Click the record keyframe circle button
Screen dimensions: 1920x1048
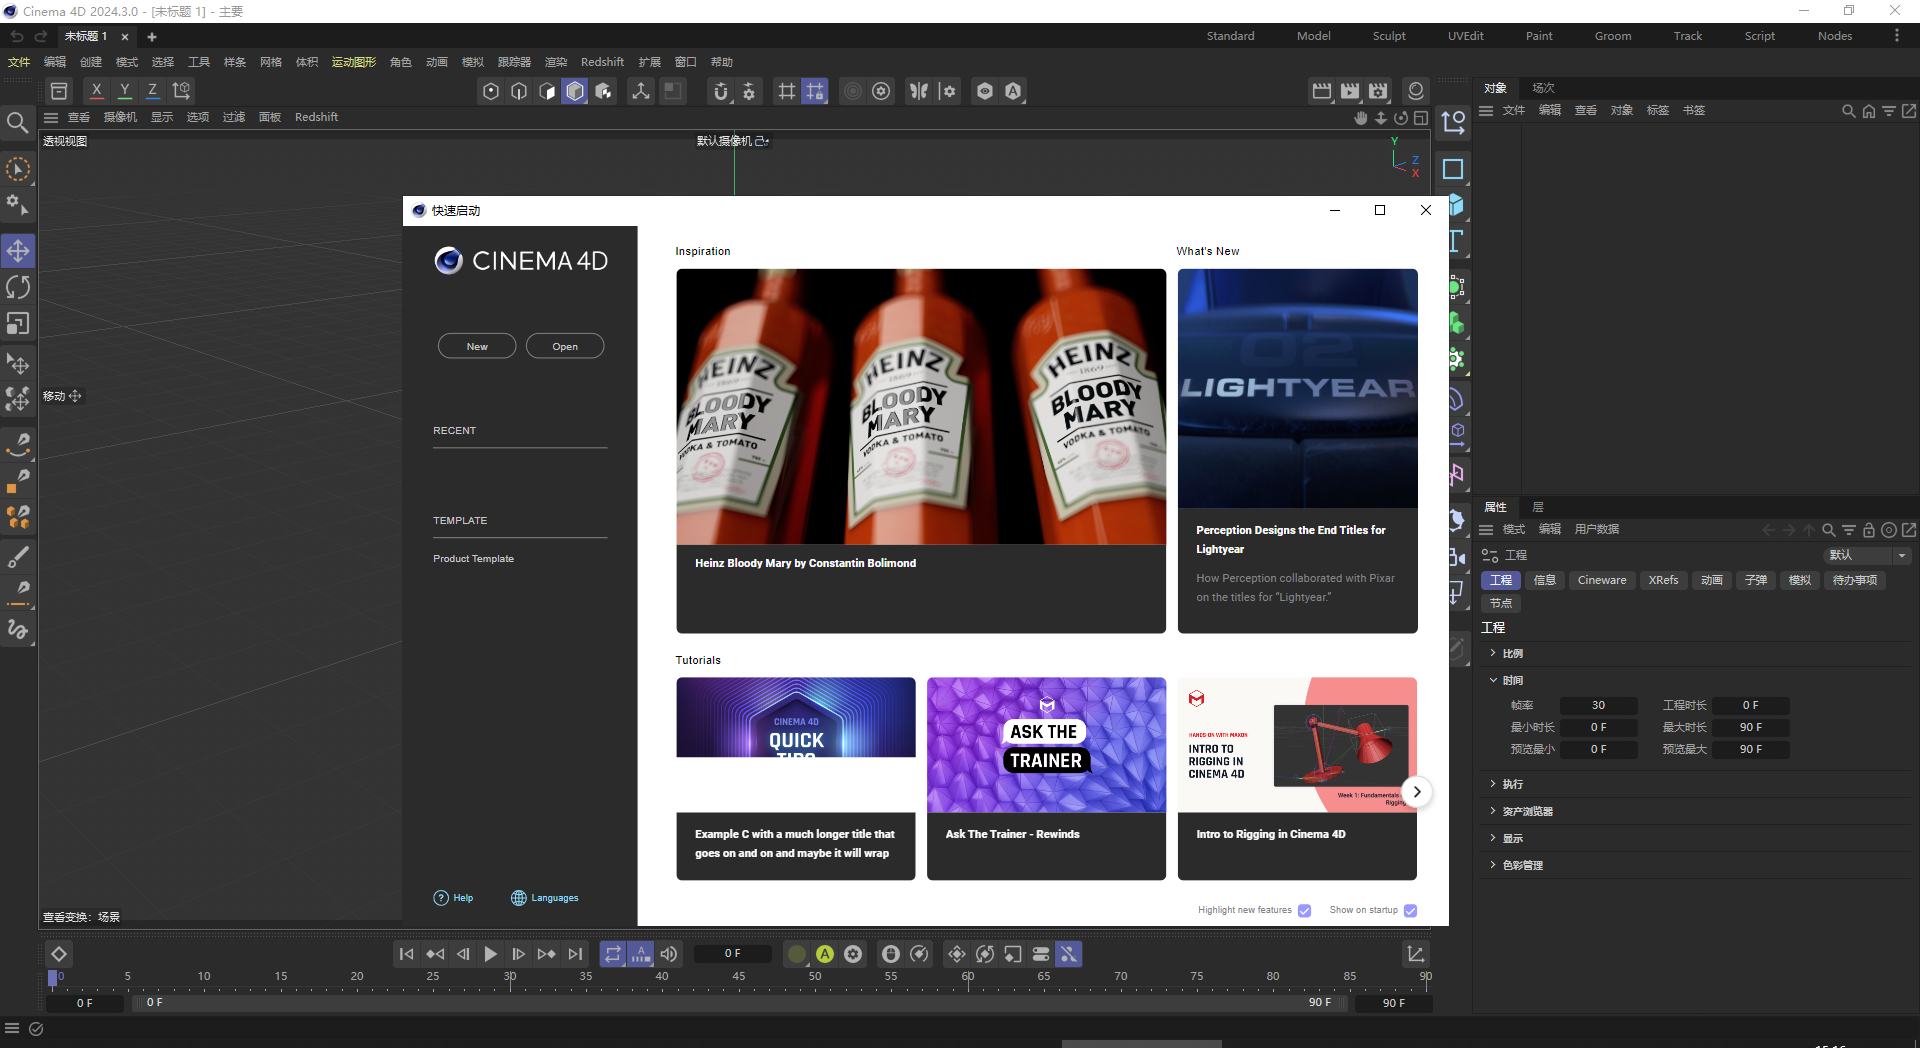[797, 954]
